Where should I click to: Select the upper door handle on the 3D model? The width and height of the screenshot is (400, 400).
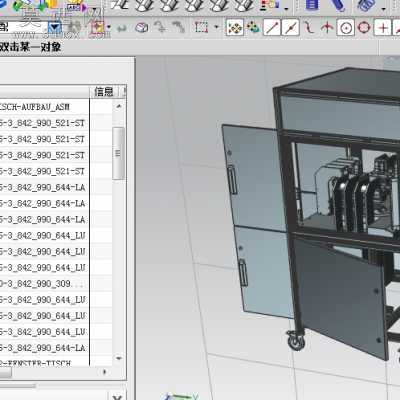point(232,180)
